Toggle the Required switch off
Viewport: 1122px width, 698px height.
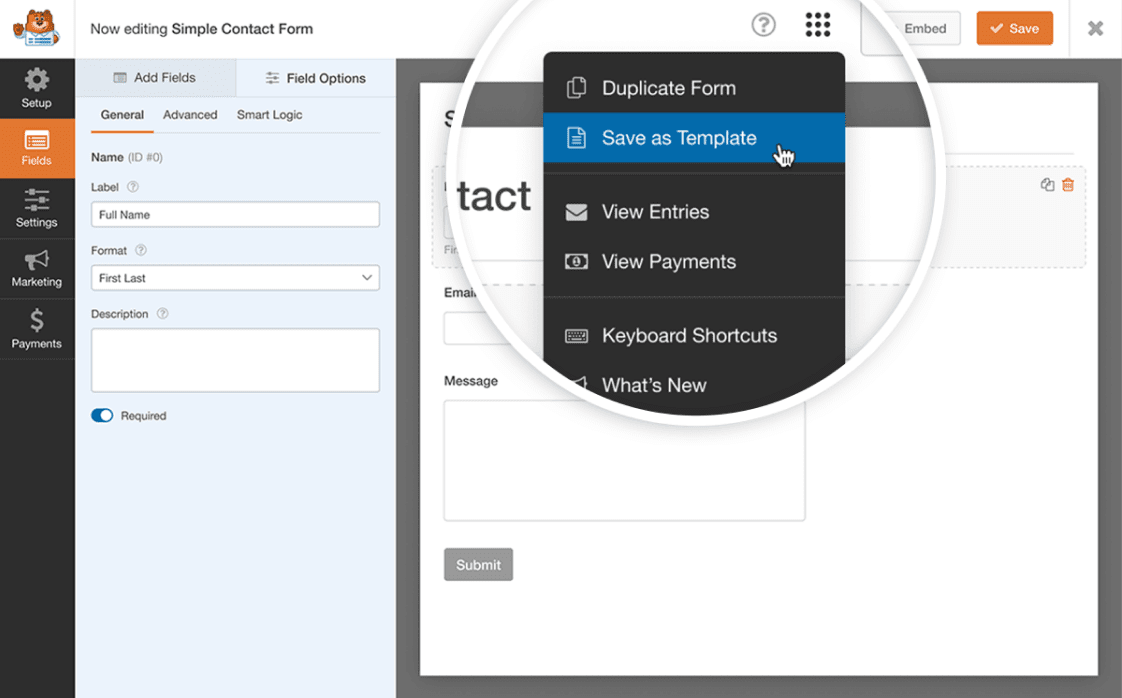point(102,416)
